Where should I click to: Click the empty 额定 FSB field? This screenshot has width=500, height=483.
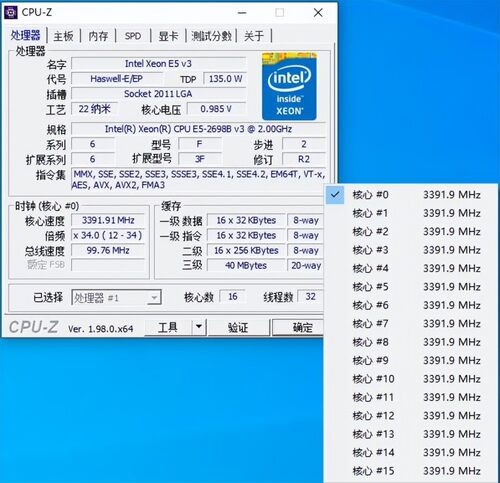tap(108, 265)
